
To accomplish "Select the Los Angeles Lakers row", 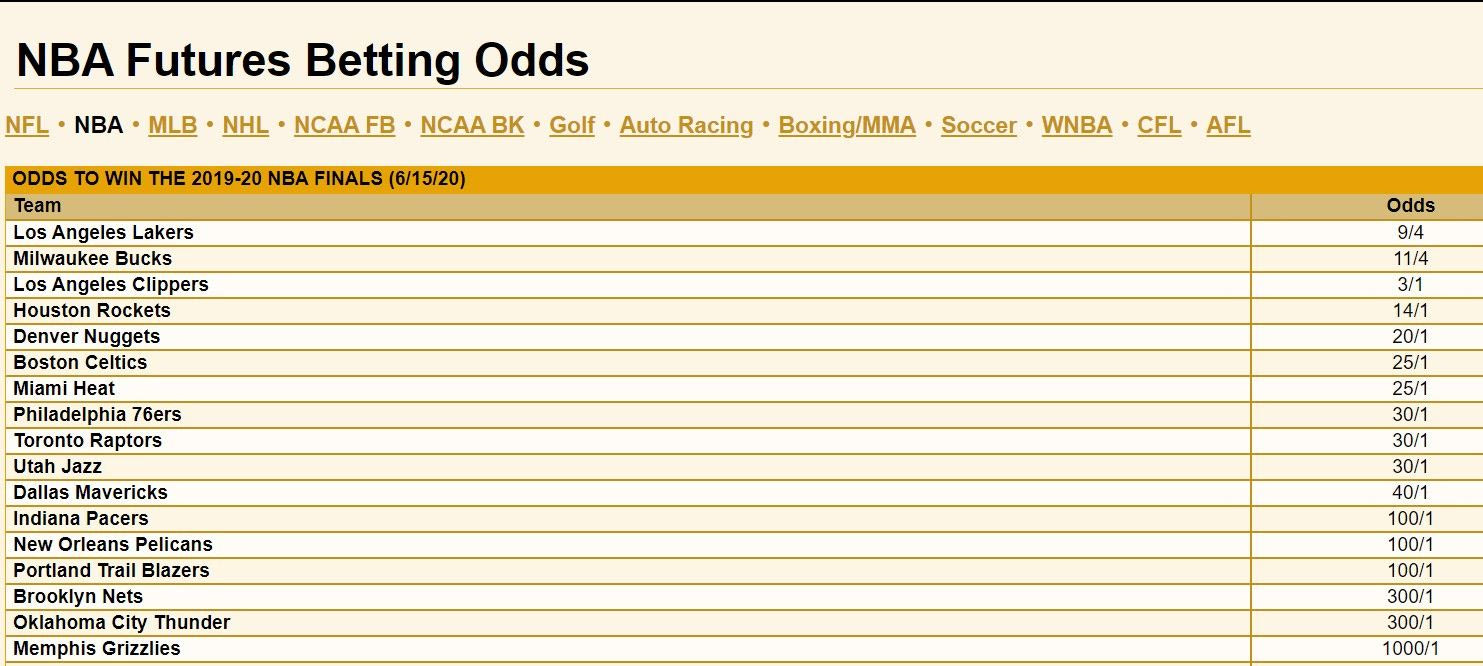I will pyautogui.click(x=104, y=232).
